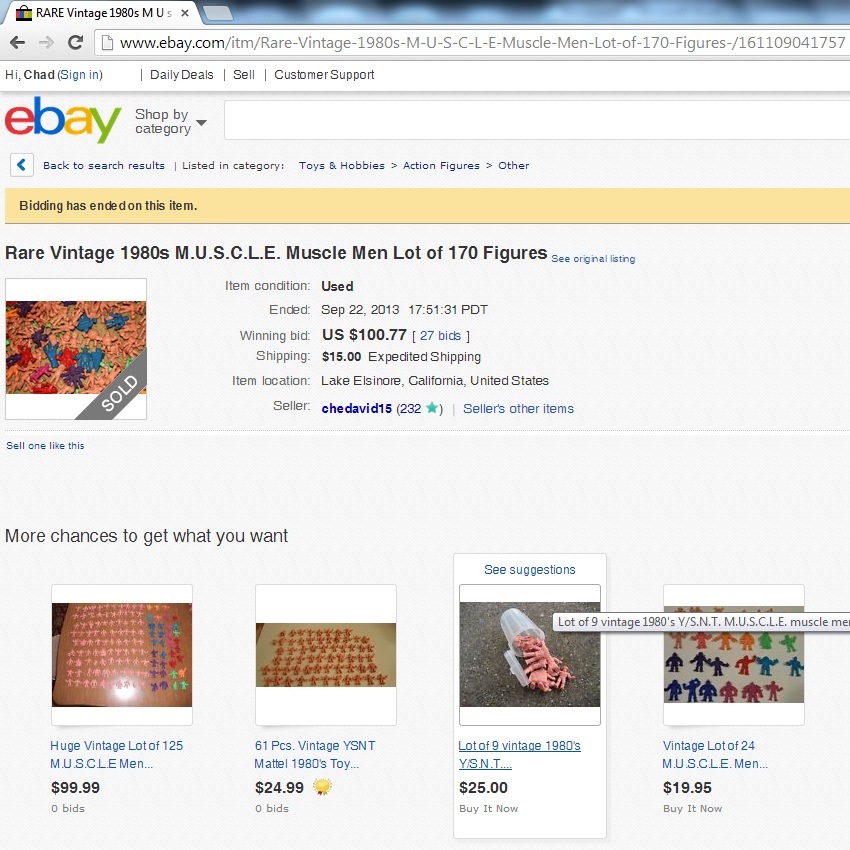Click the browser forward arrow button
Image resolution: width=850 pixels, height=850 pixels.
46,42
